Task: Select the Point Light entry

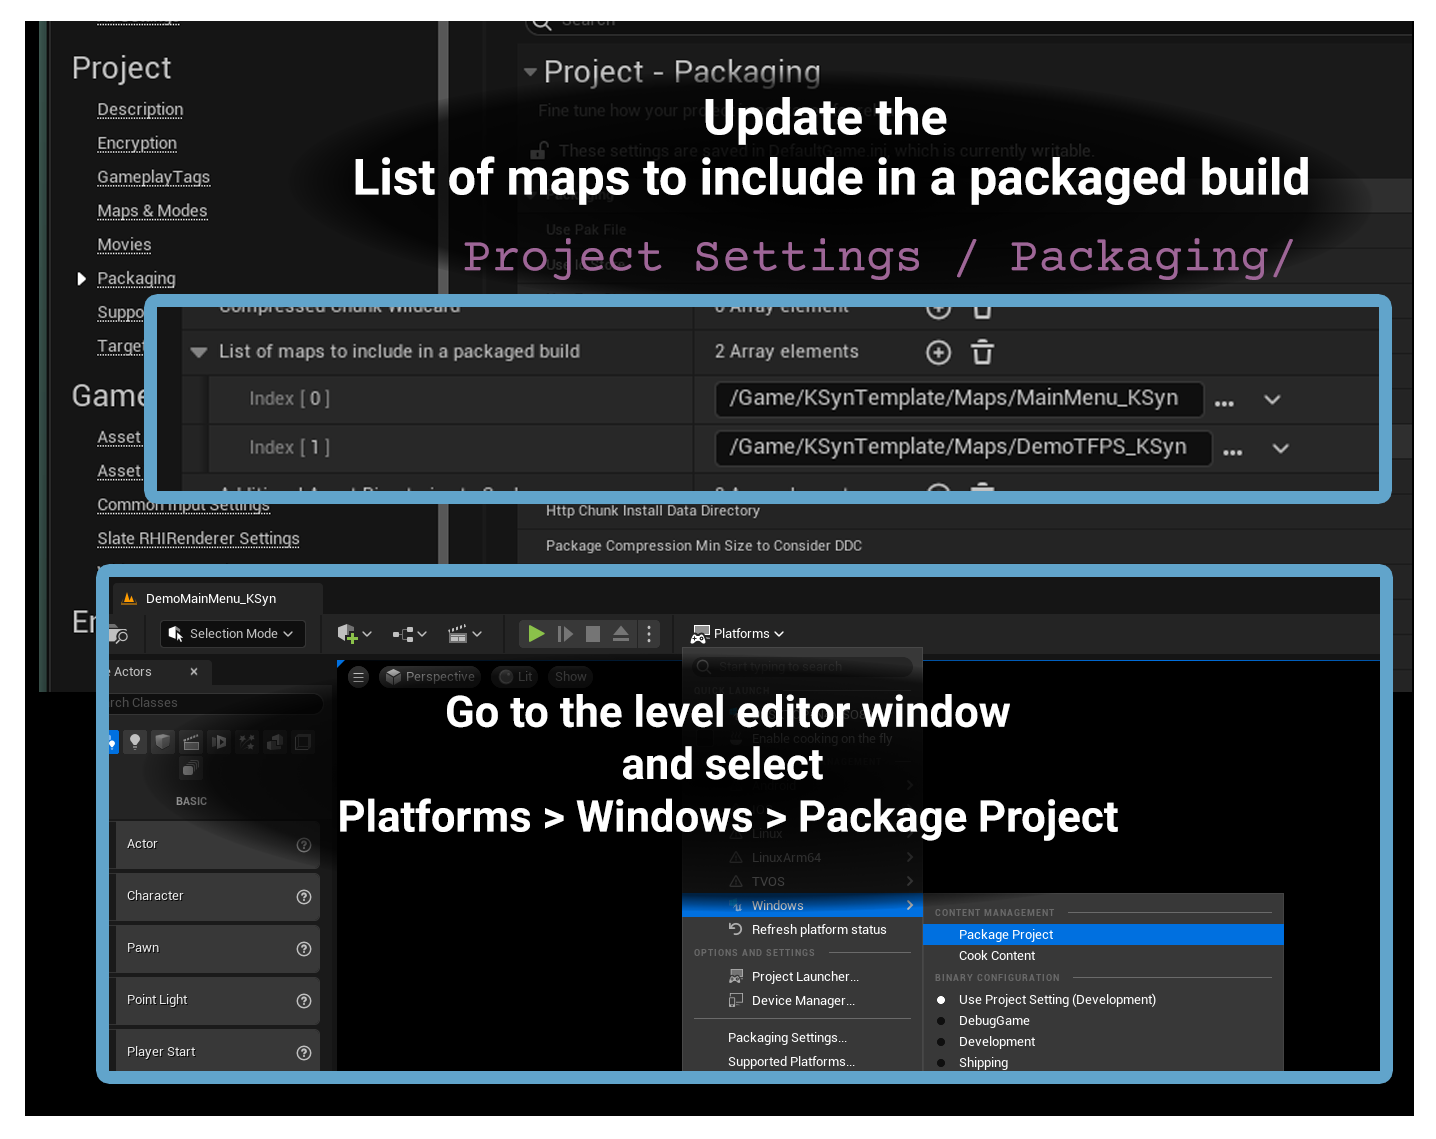Action: click(217, 1000)
